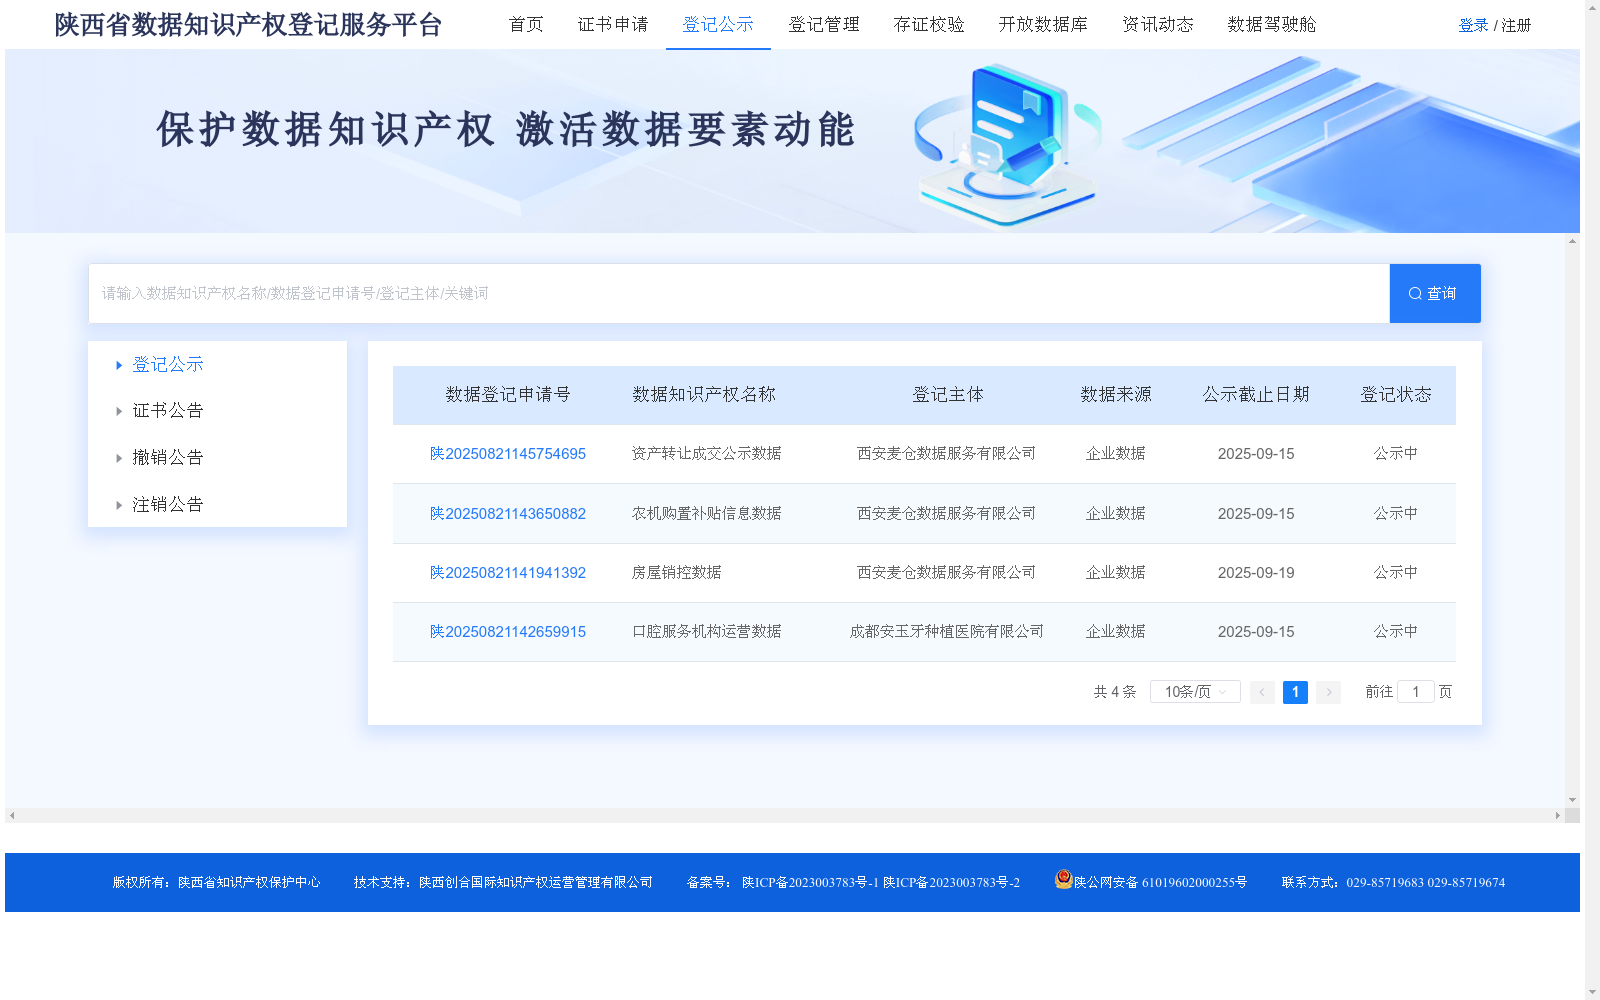The height and width of the screenshot is (1000, 1600).
Task: Go to the 登记管理 tab
Action: (x=824, y=25)
